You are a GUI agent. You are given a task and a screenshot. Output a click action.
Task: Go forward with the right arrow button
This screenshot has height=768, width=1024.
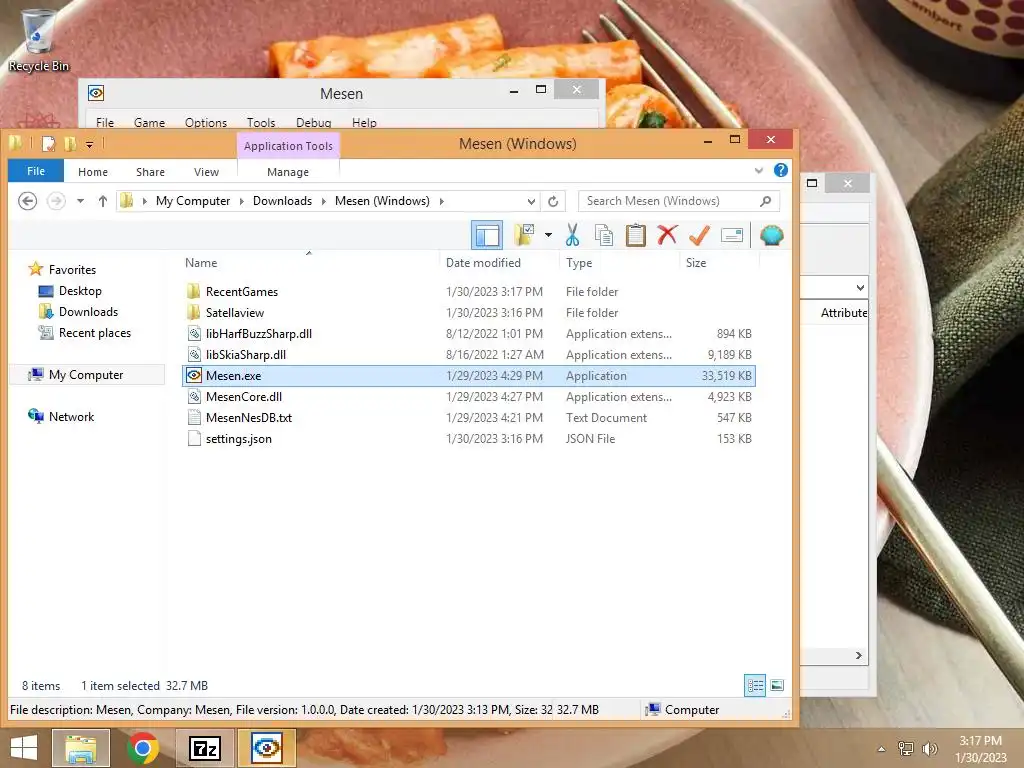pyautogui.click(x=56, y=201)
